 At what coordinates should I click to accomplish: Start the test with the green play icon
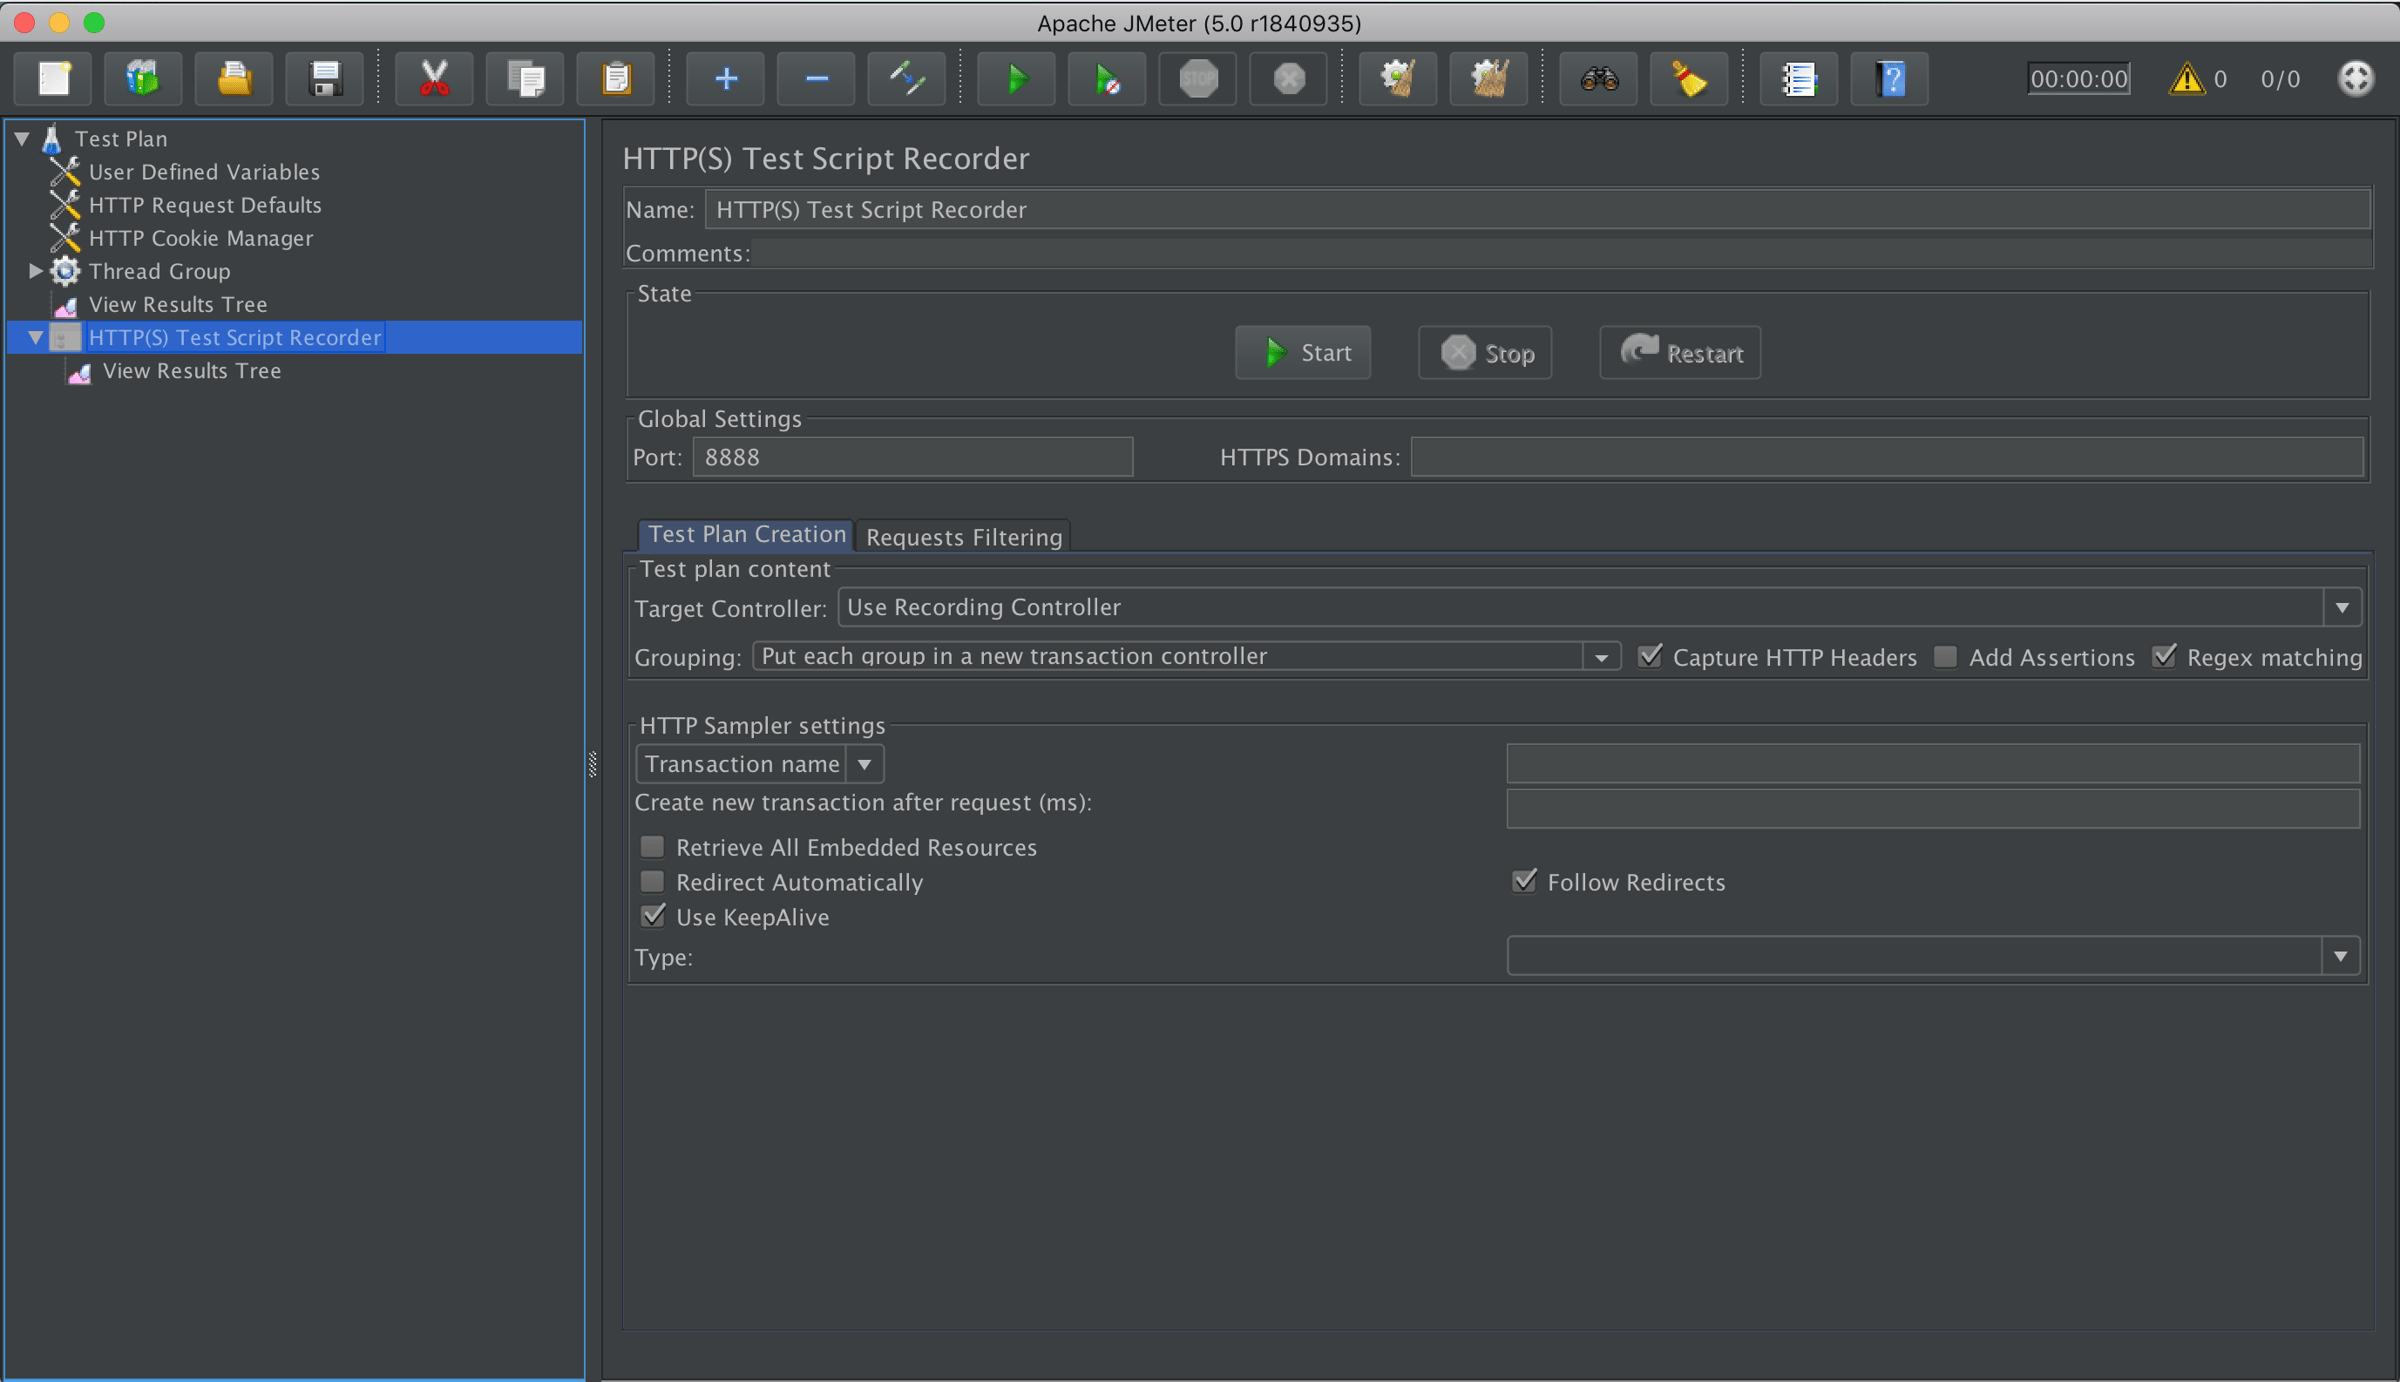[1016, 78]
